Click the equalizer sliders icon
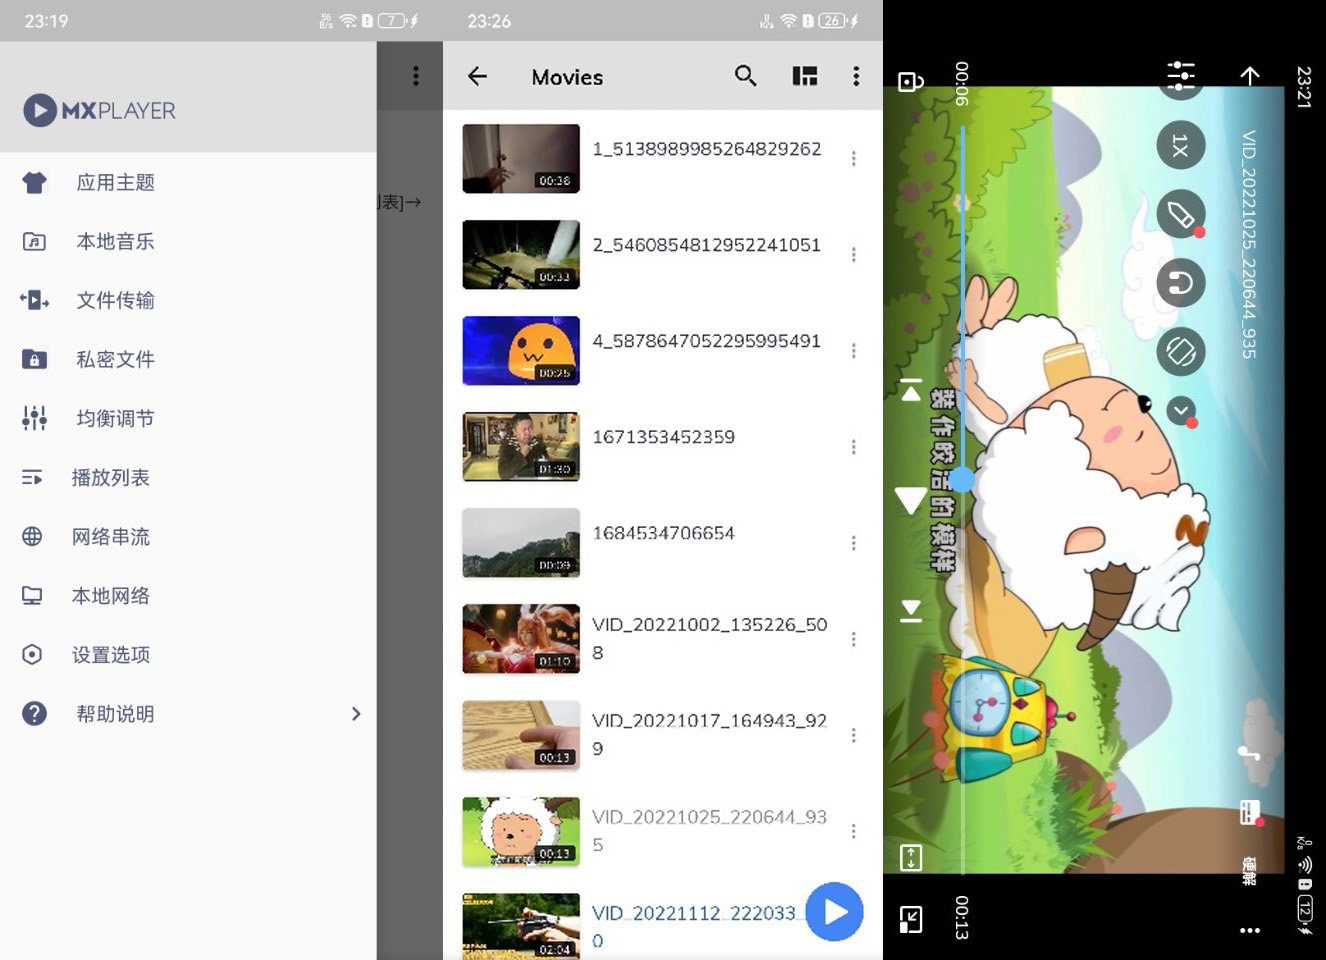The height and width of the screenshot is (960, 1326). pos(34,418)
